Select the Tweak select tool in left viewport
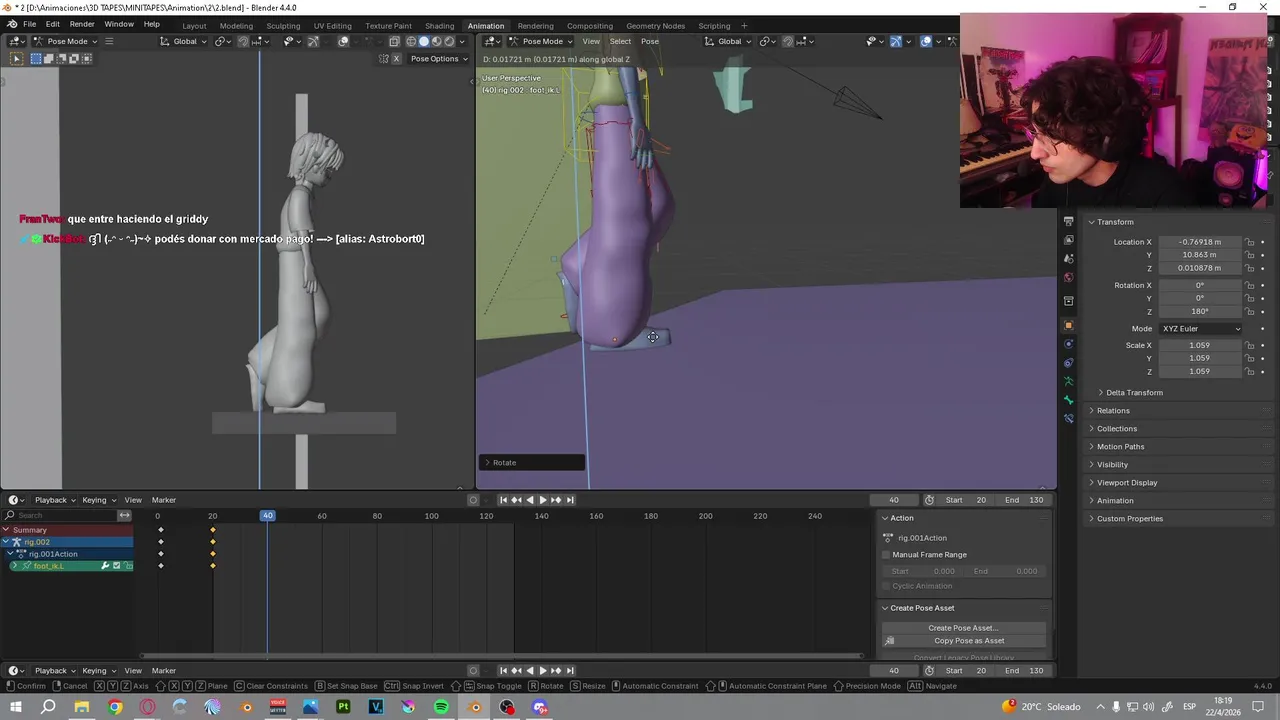1280x720 pixels. coord(16,58)
